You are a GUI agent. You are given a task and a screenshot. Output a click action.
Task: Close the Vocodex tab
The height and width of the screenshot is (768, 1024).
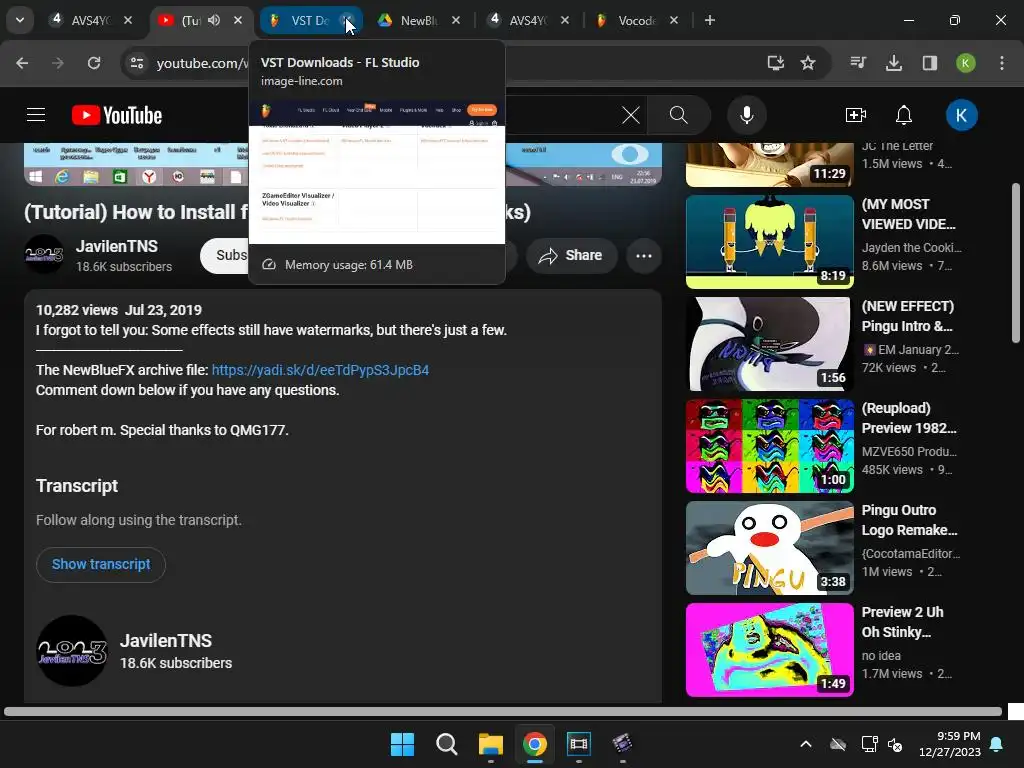pyautogui.click(x=674, y=20)
